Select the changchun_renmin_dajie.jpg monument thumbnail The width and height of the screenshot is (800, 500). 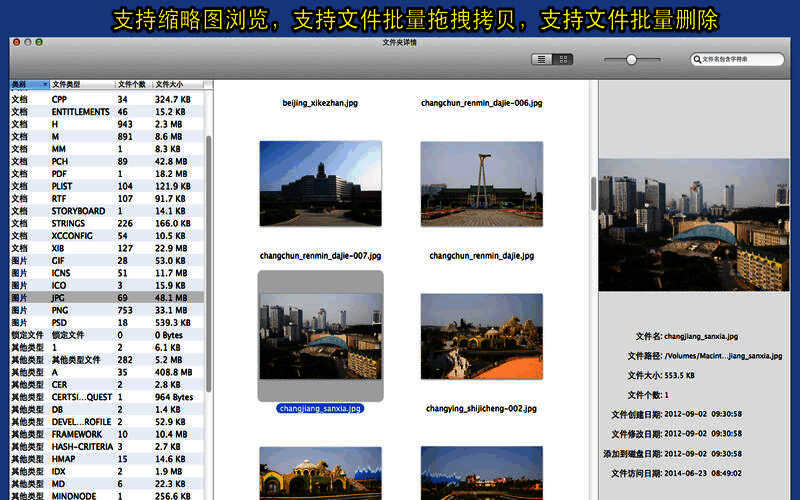point(481,183)
